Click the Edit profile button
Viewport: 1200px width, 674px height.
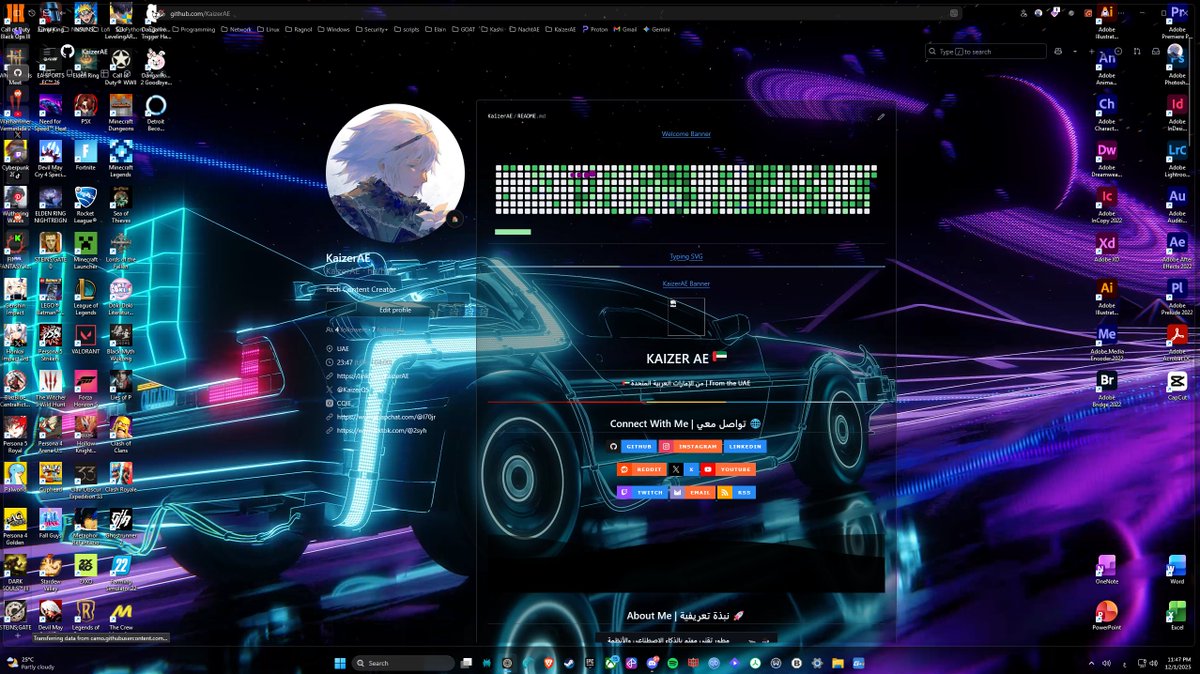click(x=395, y=310)
